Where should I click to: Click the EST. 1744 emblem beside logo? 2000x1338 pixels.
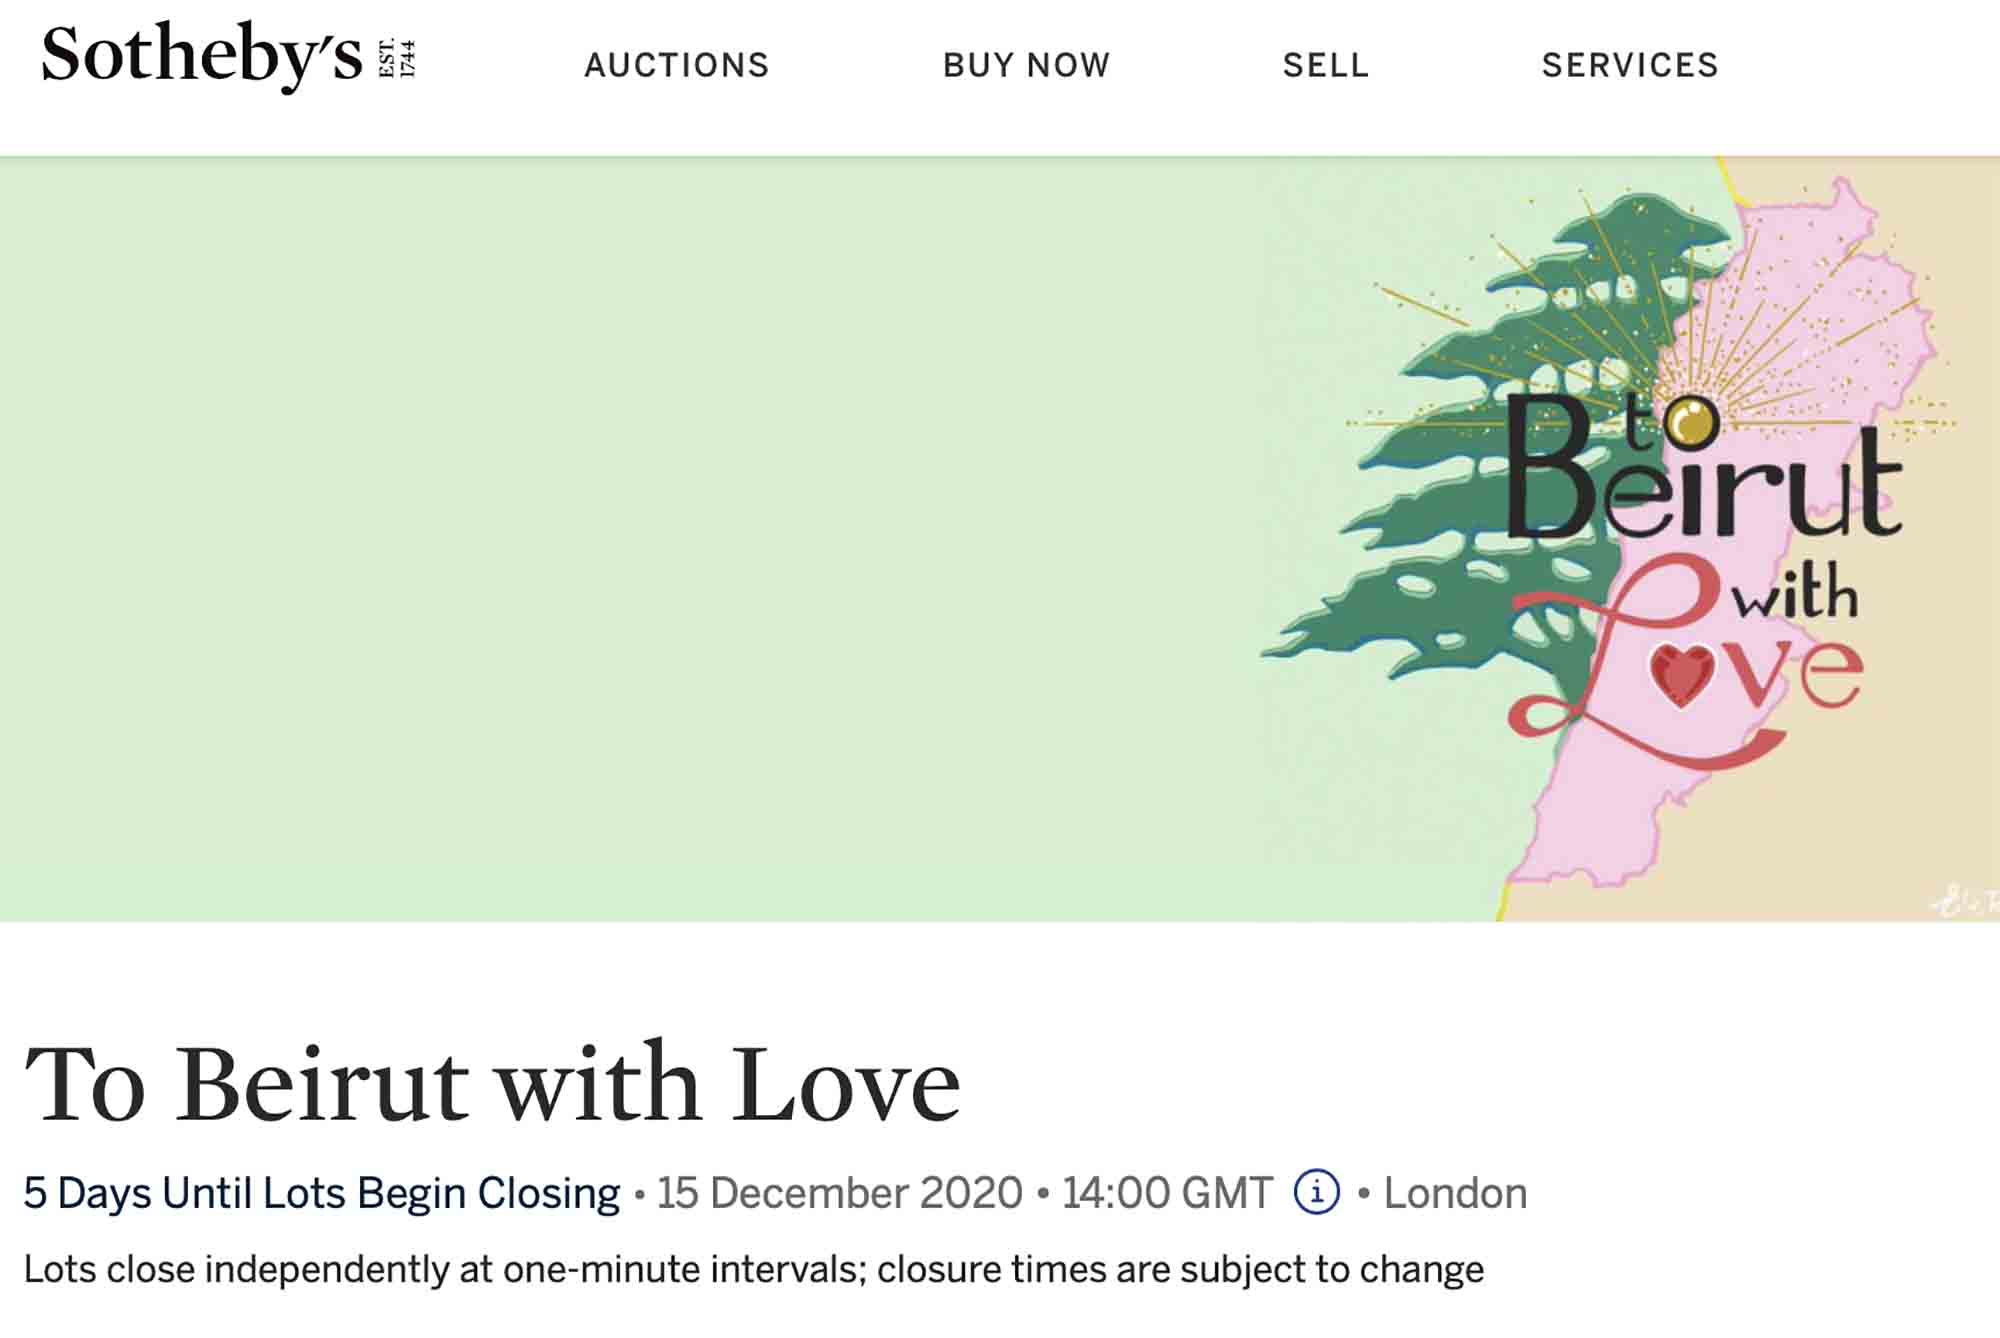pos(397,58)
